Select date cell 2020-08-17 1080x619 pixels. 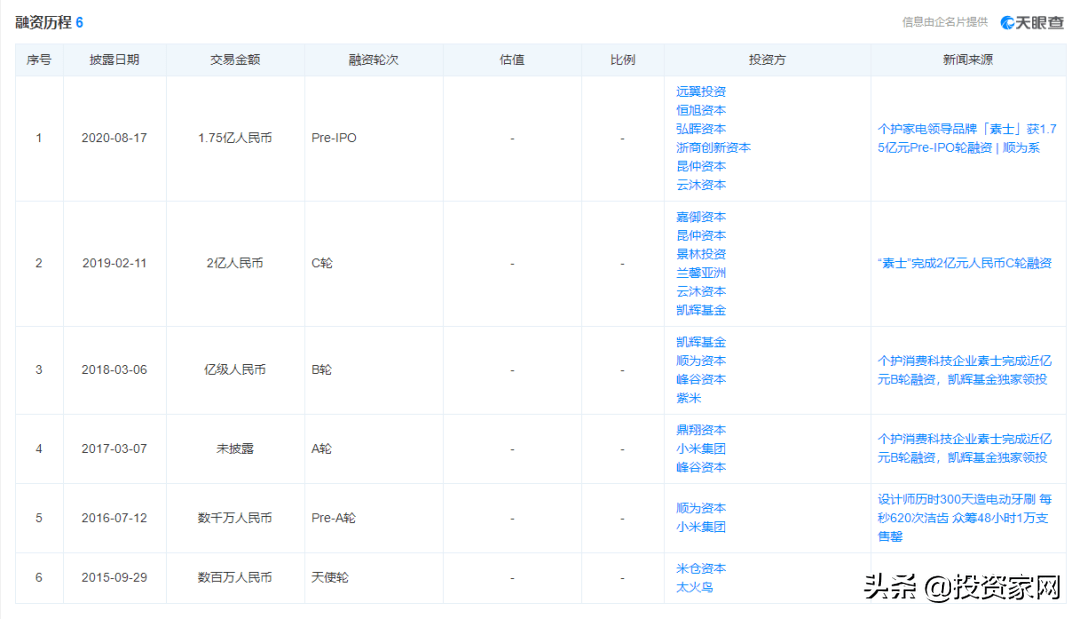[114, 138]
